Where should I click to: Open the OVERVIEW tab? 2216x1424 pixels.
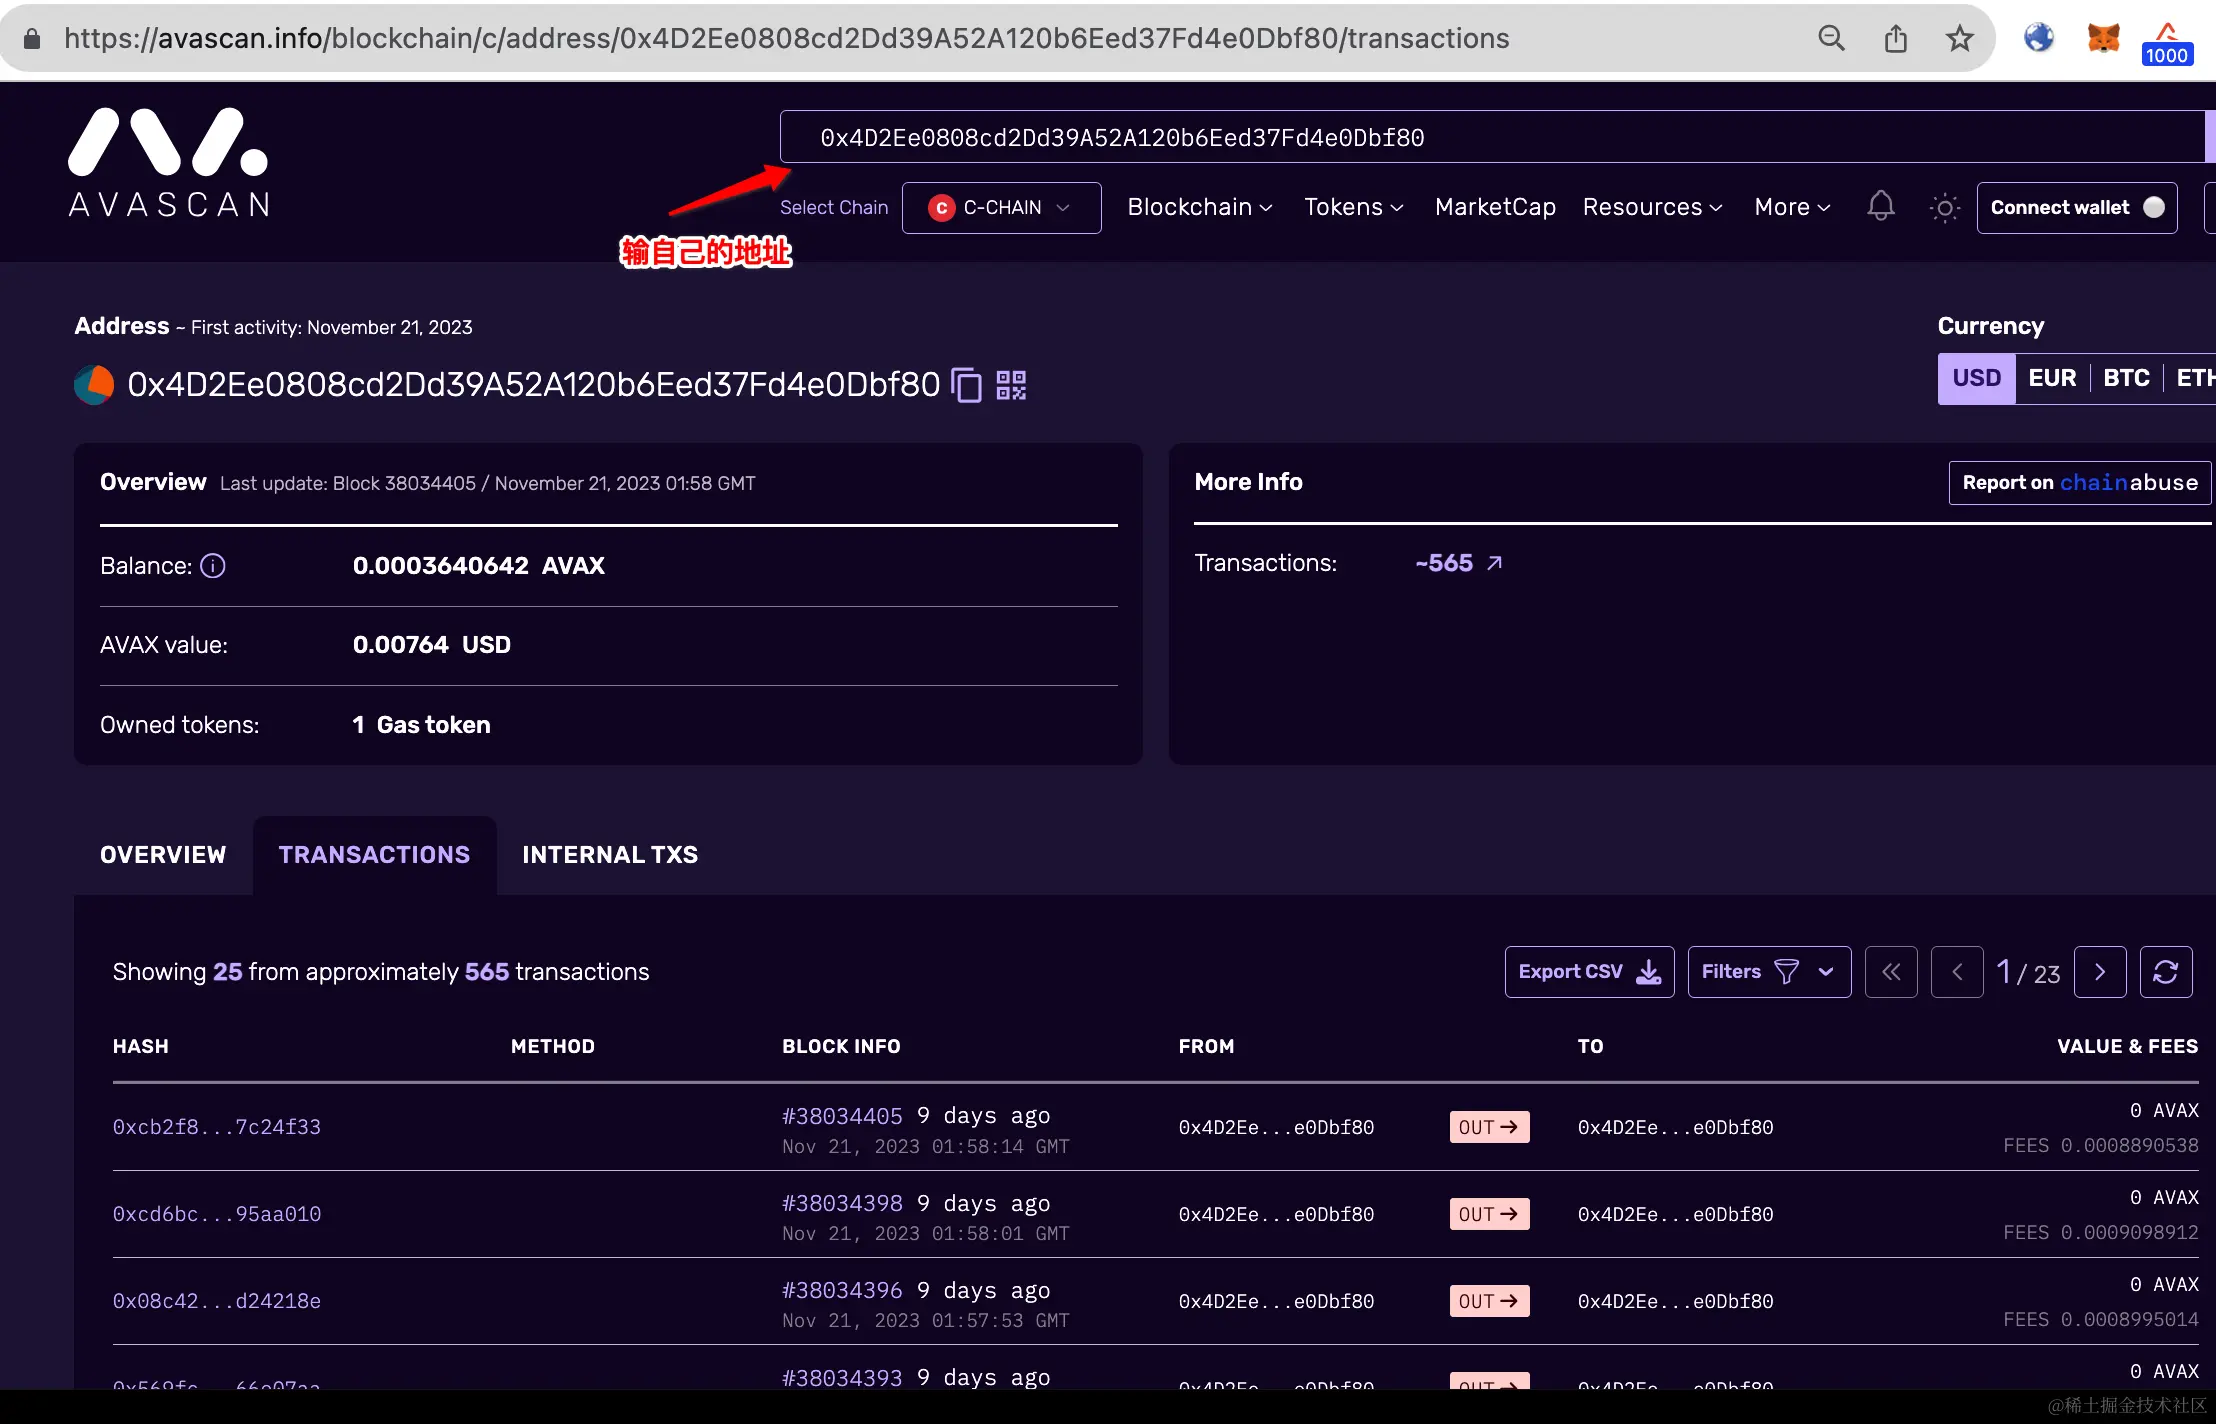pos(163,855)
